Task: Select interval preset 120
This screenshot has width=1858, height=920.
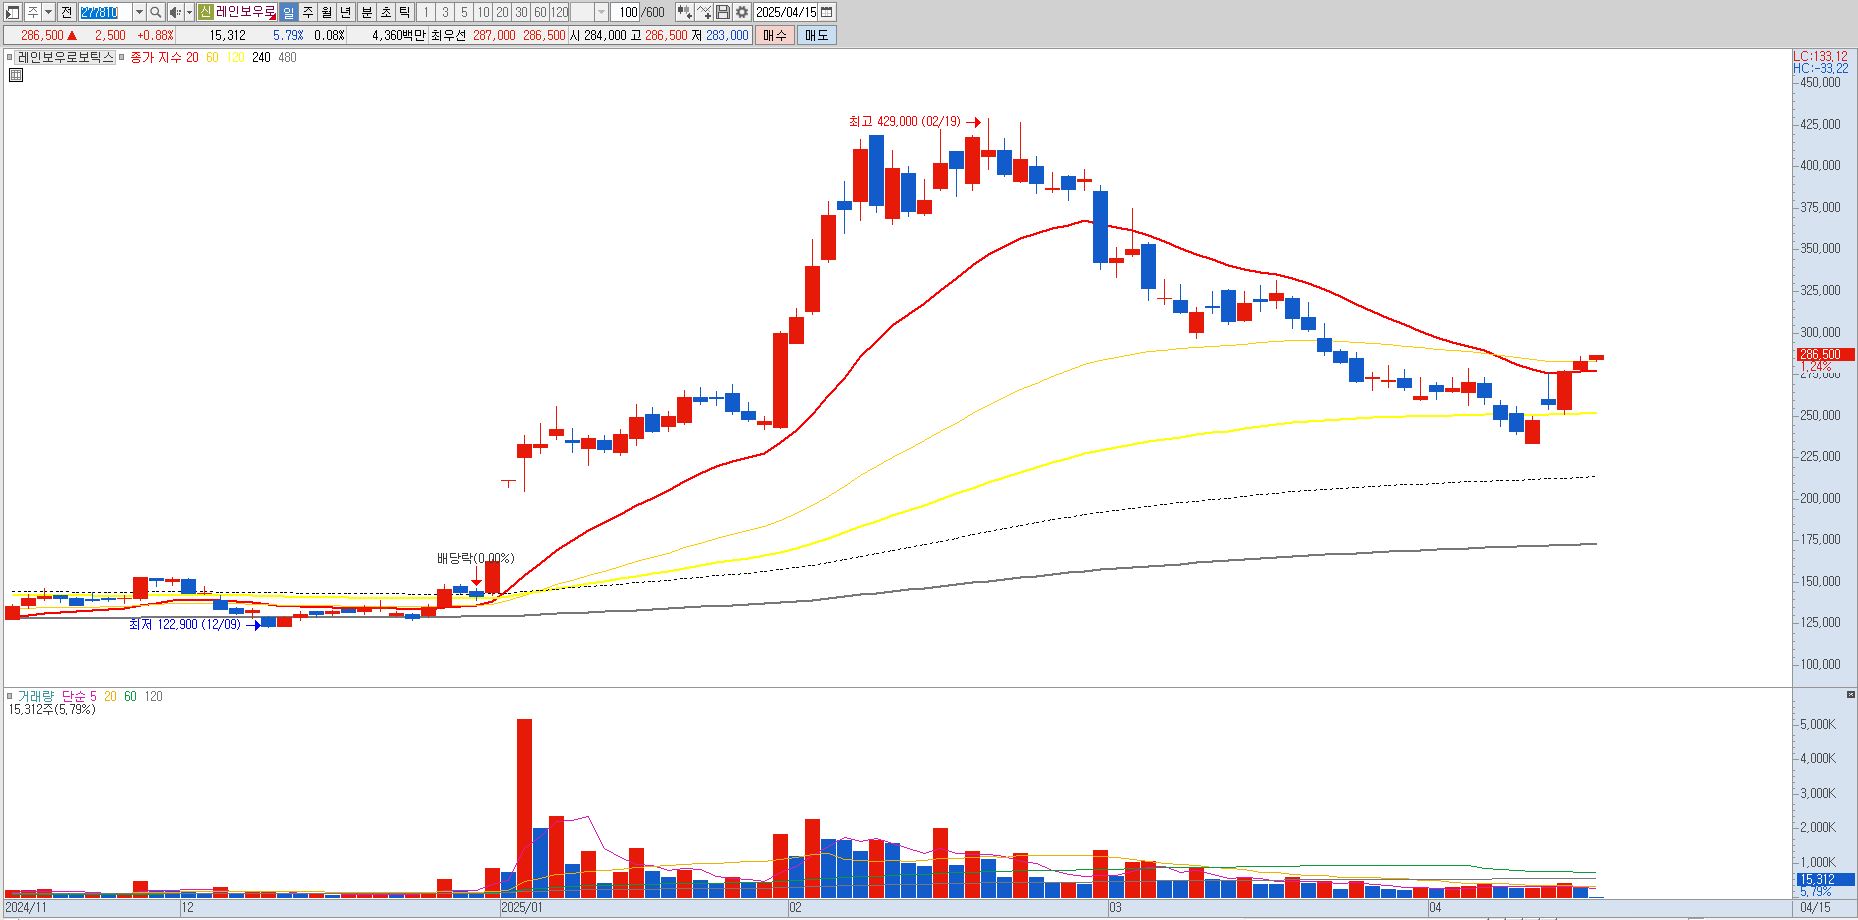Action: click(x=560, y=12)
